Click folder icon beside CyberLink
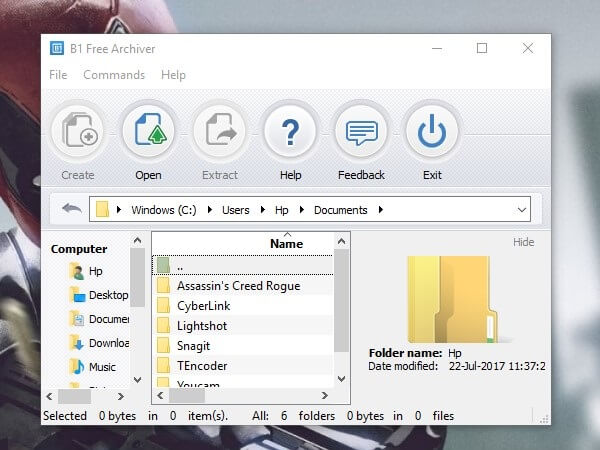The height and width of the screenshot is (450, 600). 163,305
